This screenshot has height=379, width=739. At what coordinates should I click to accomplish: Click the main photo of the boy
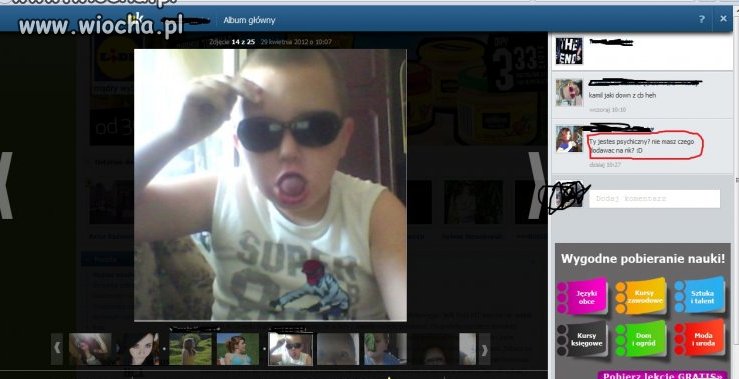click(271, 185)
